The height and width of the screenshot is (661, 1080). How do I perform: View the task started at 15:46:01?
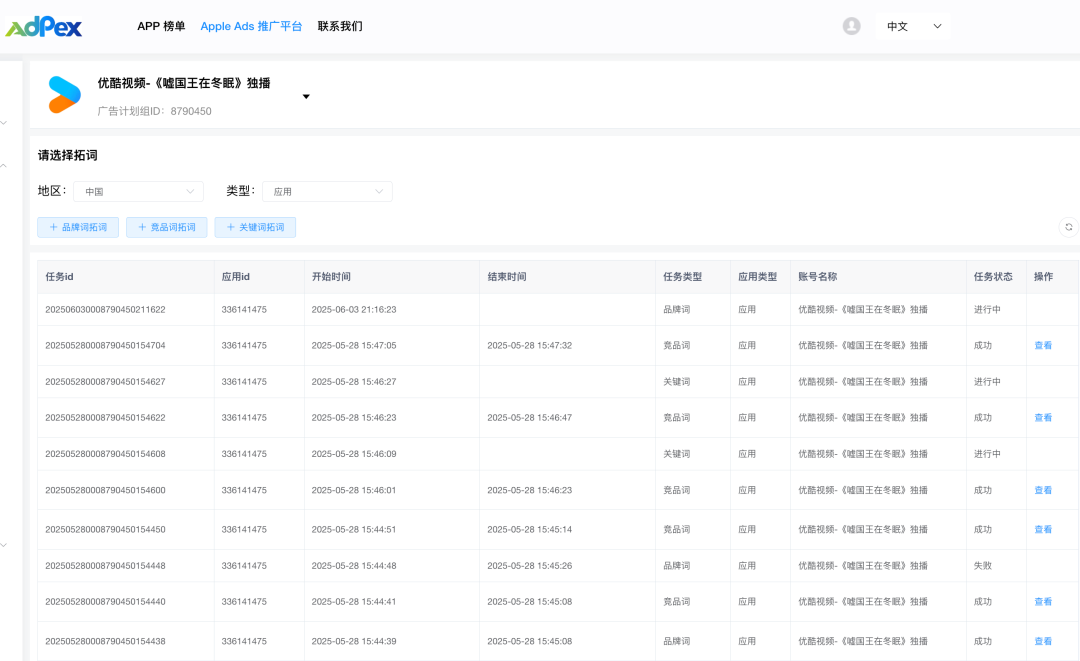tap(1043, 490)
